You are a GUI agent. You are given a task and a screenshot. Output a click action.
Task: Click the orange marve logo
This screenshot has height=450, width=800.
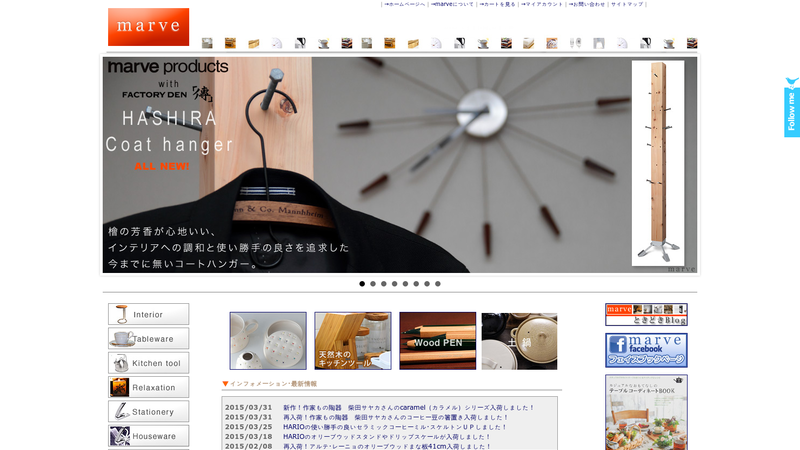(148, 27)
